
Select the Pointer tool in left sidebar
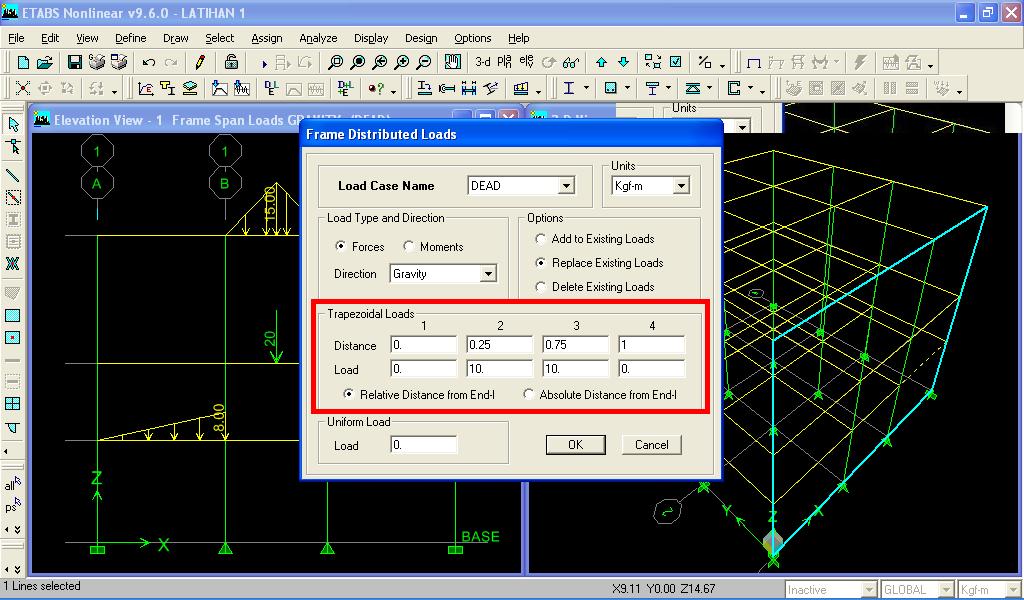tap(13, 124)
